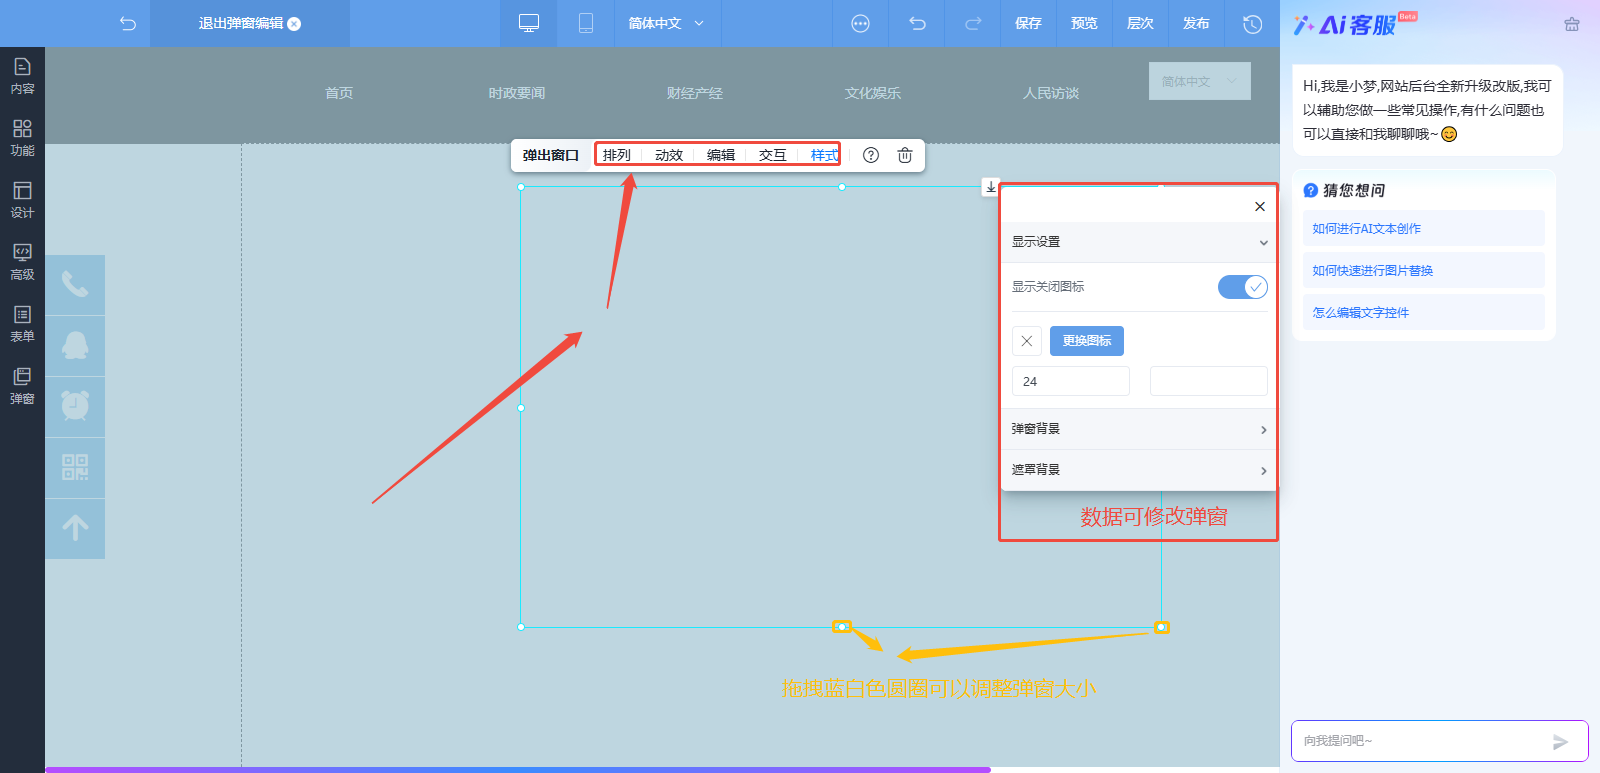Click the 时政要闻 navigation menu item
The height and width of the screenshot is (773, 1600).
[x=517, y=93]
